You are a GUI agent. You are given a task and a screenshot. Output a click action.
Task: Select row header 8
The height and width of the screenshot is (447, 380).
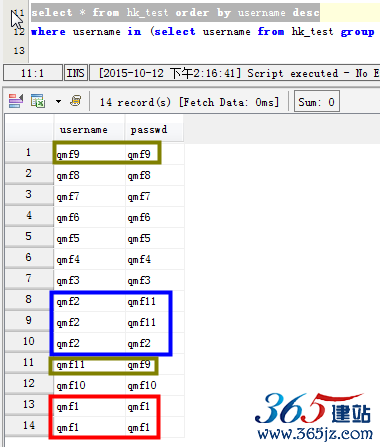(x=29, y=300)
